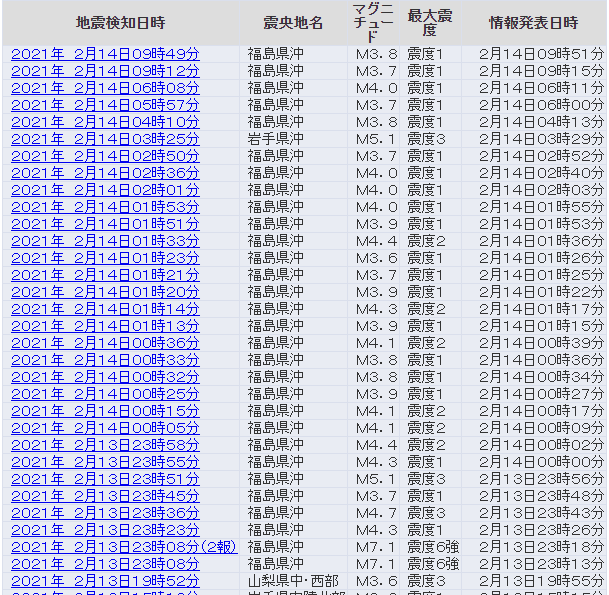Select the 2月14日00時05分 earthquake link
This screenshot has height=595, width=609.
(105, 428)
